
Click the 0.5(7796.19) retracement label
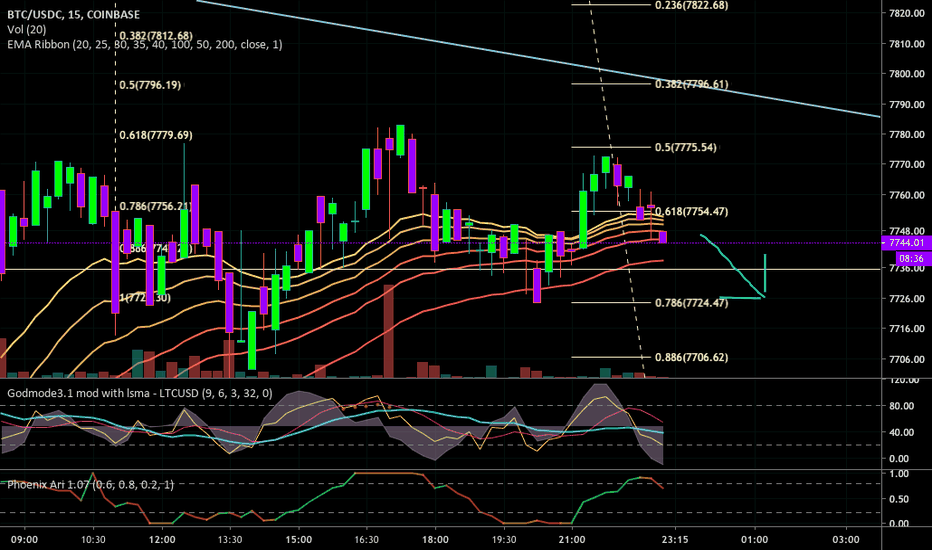pos(150,85)
